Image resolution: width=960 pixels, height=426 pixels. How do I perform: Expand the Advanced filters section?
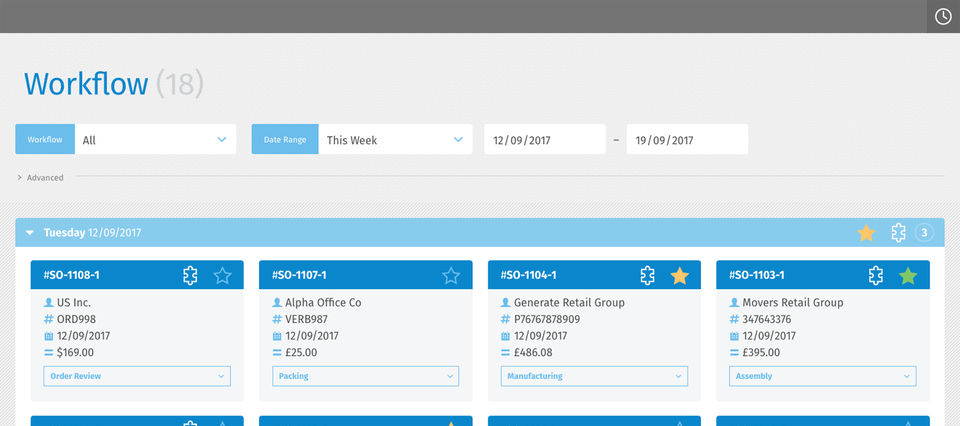pos(40,178)
